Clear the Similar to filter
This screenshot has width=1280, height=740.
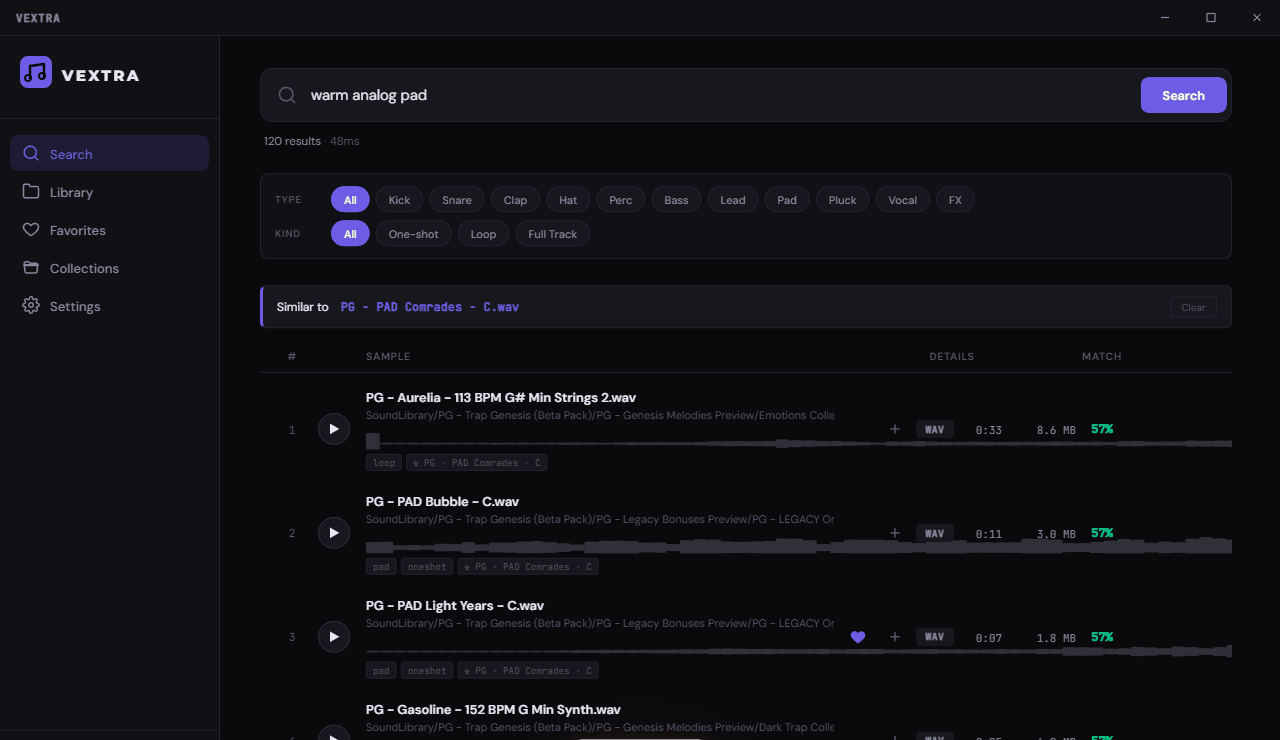1193,307
